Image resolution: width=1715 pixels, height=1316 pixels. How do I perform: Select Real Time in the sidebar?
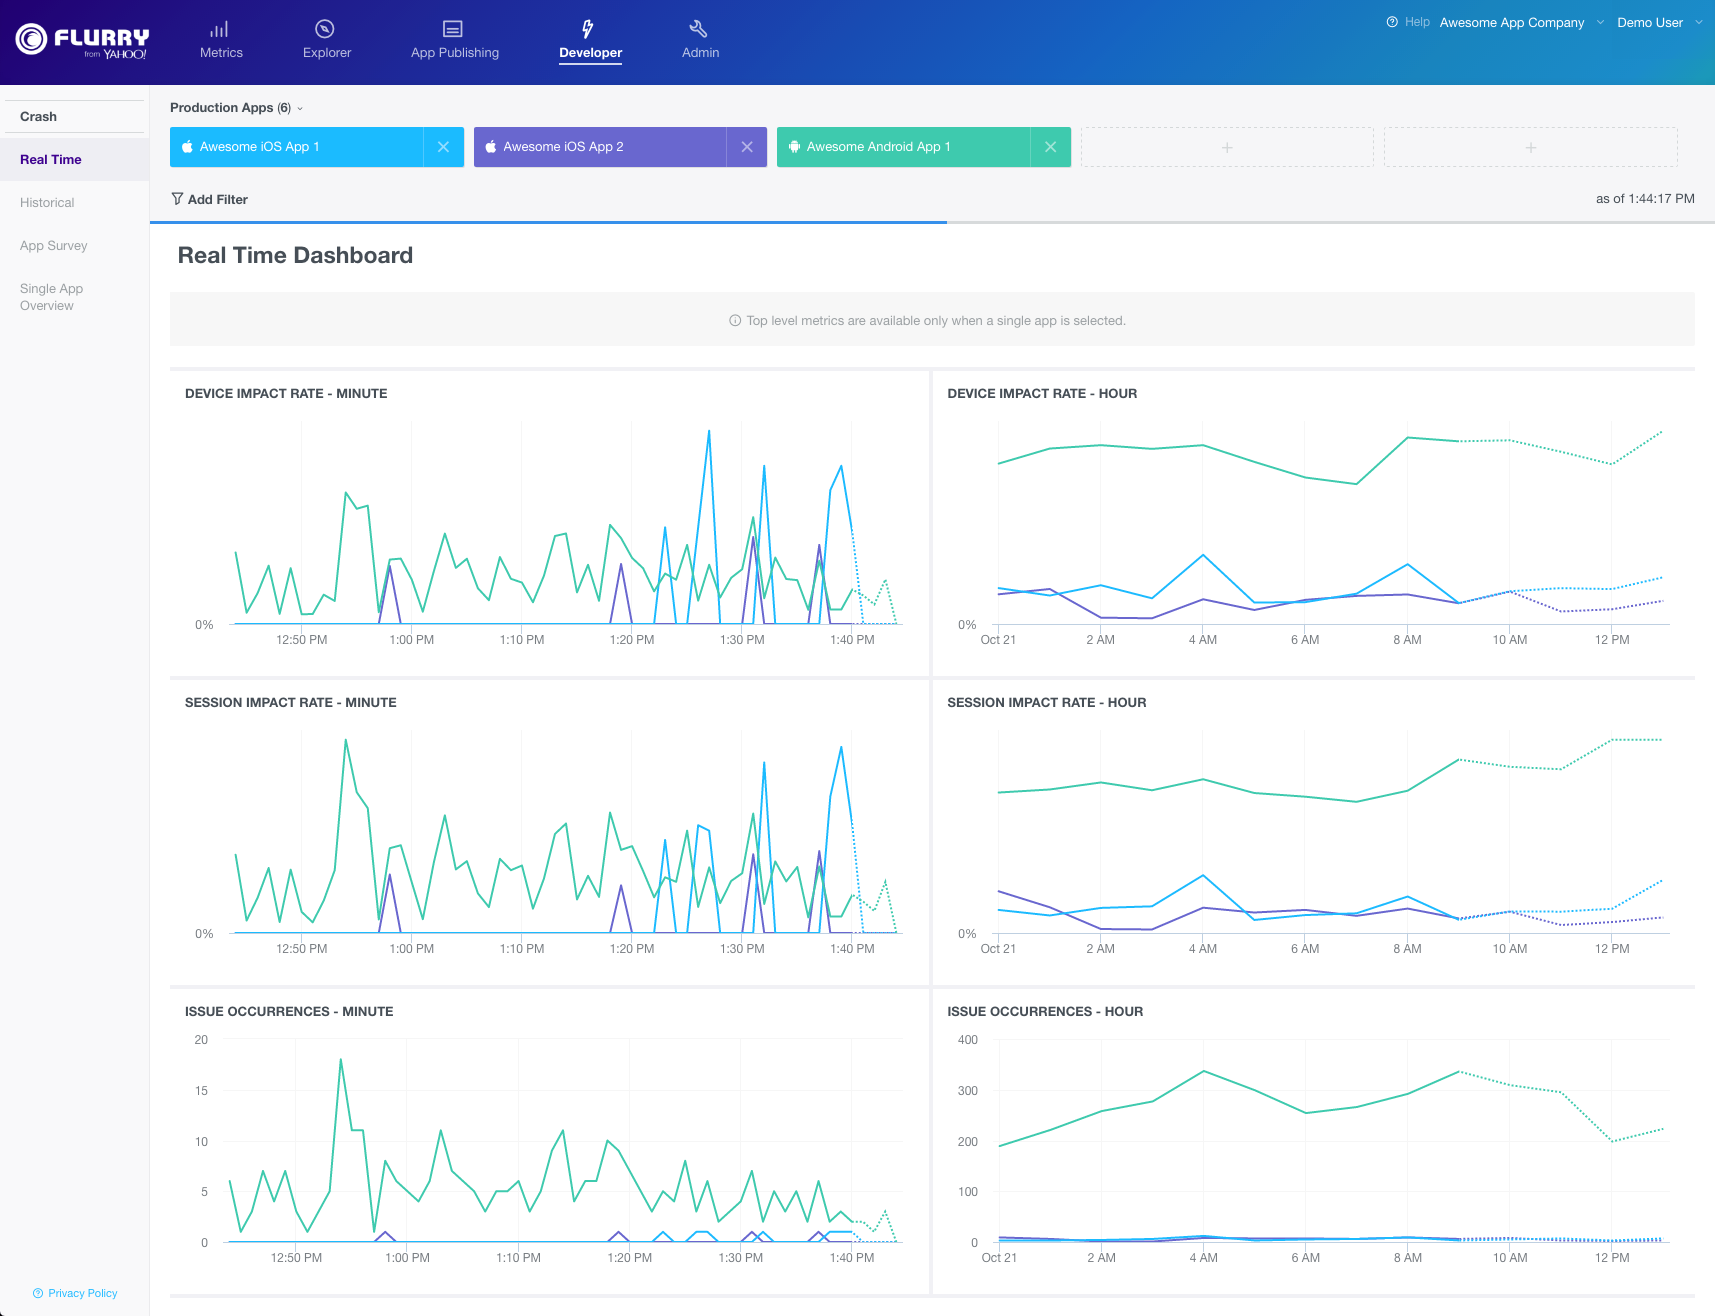point(74,160)
